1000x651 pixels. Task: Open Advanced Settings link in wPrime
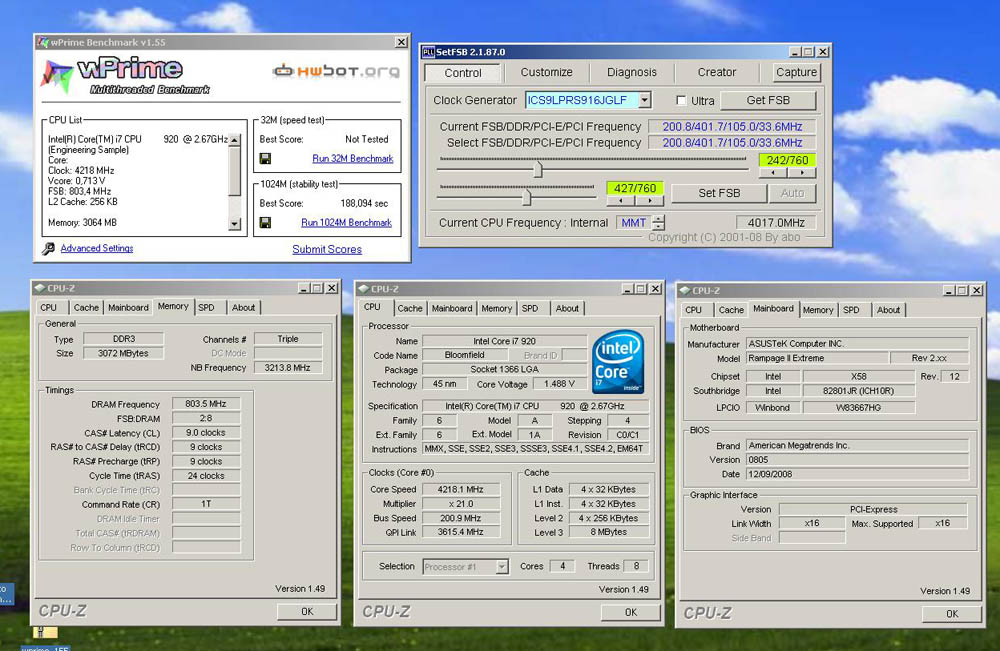[97, 248]
